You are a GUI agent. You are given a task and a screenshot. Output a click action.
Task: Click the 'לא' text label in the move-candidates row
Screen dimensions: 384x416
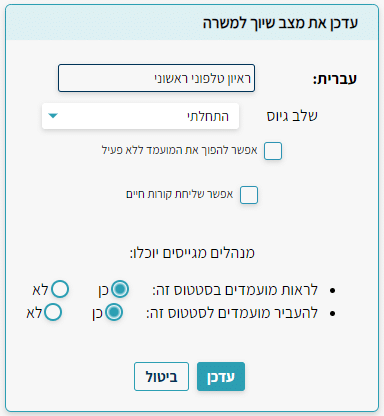coord(34,313)
